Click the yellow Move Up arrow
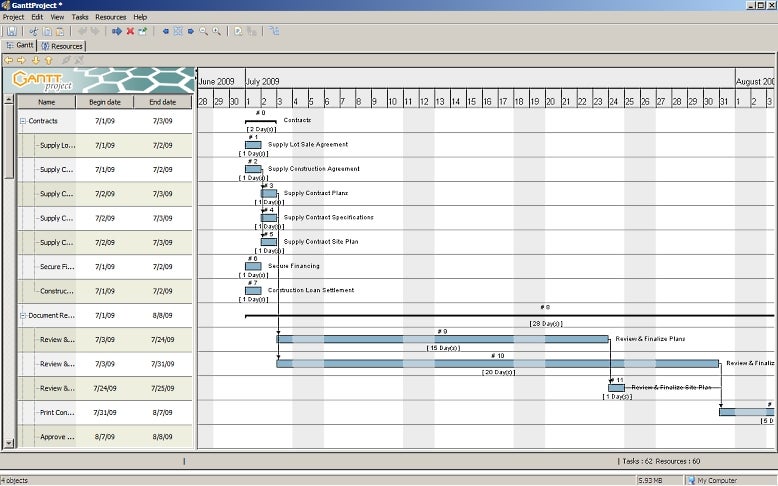 [49, 60]
